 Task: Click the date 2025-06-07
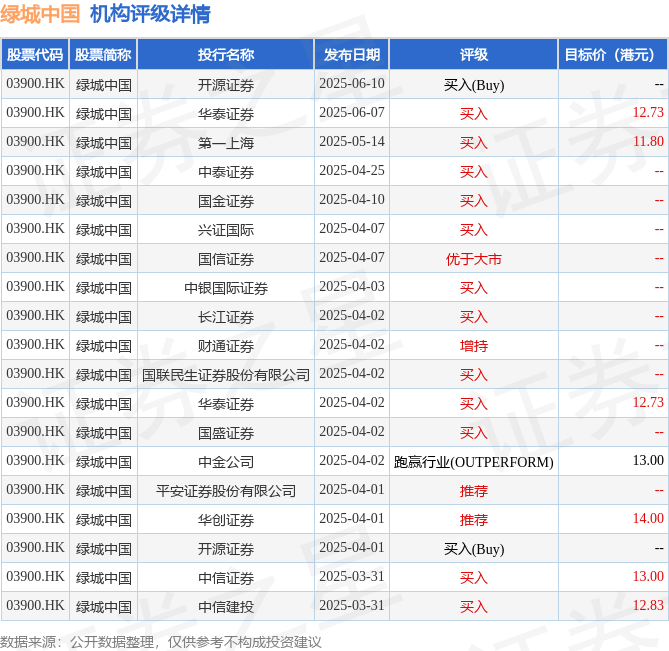[x=352, y=113]
